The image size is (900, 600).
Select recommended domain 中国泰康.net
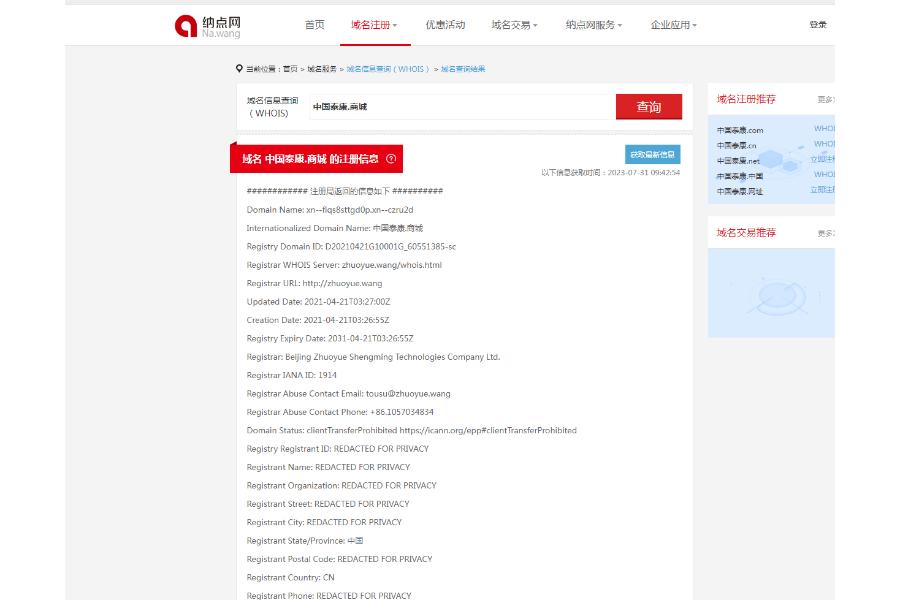738,161
